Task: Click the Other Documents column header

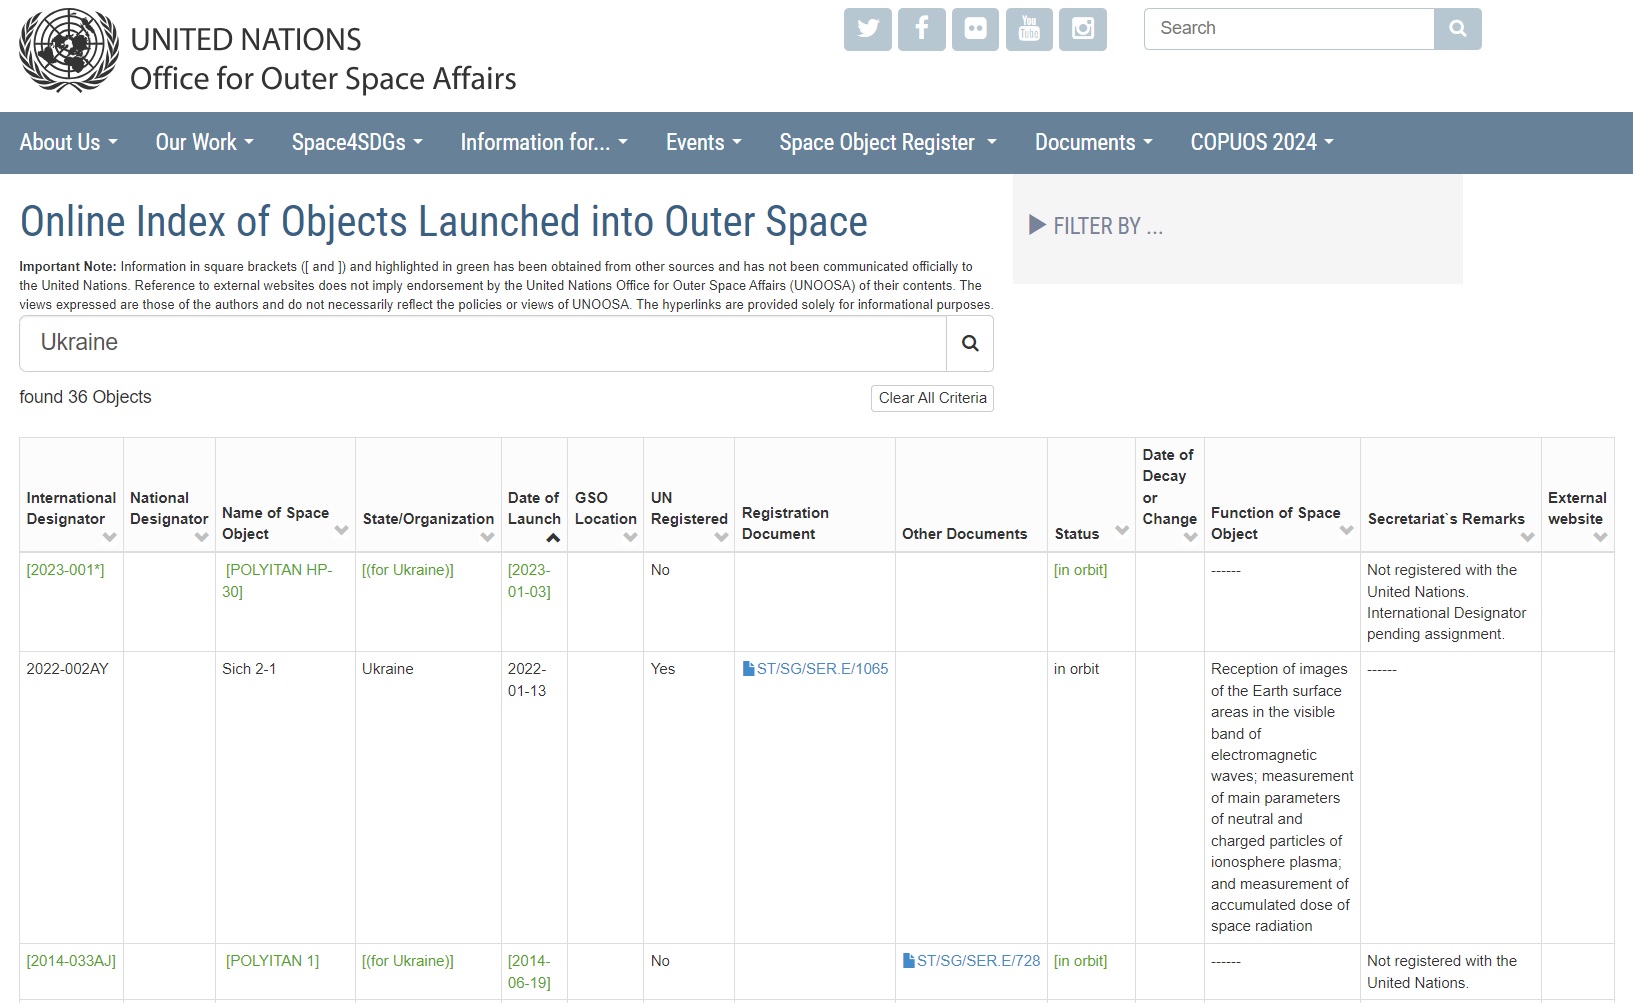Action: (964, 534)
